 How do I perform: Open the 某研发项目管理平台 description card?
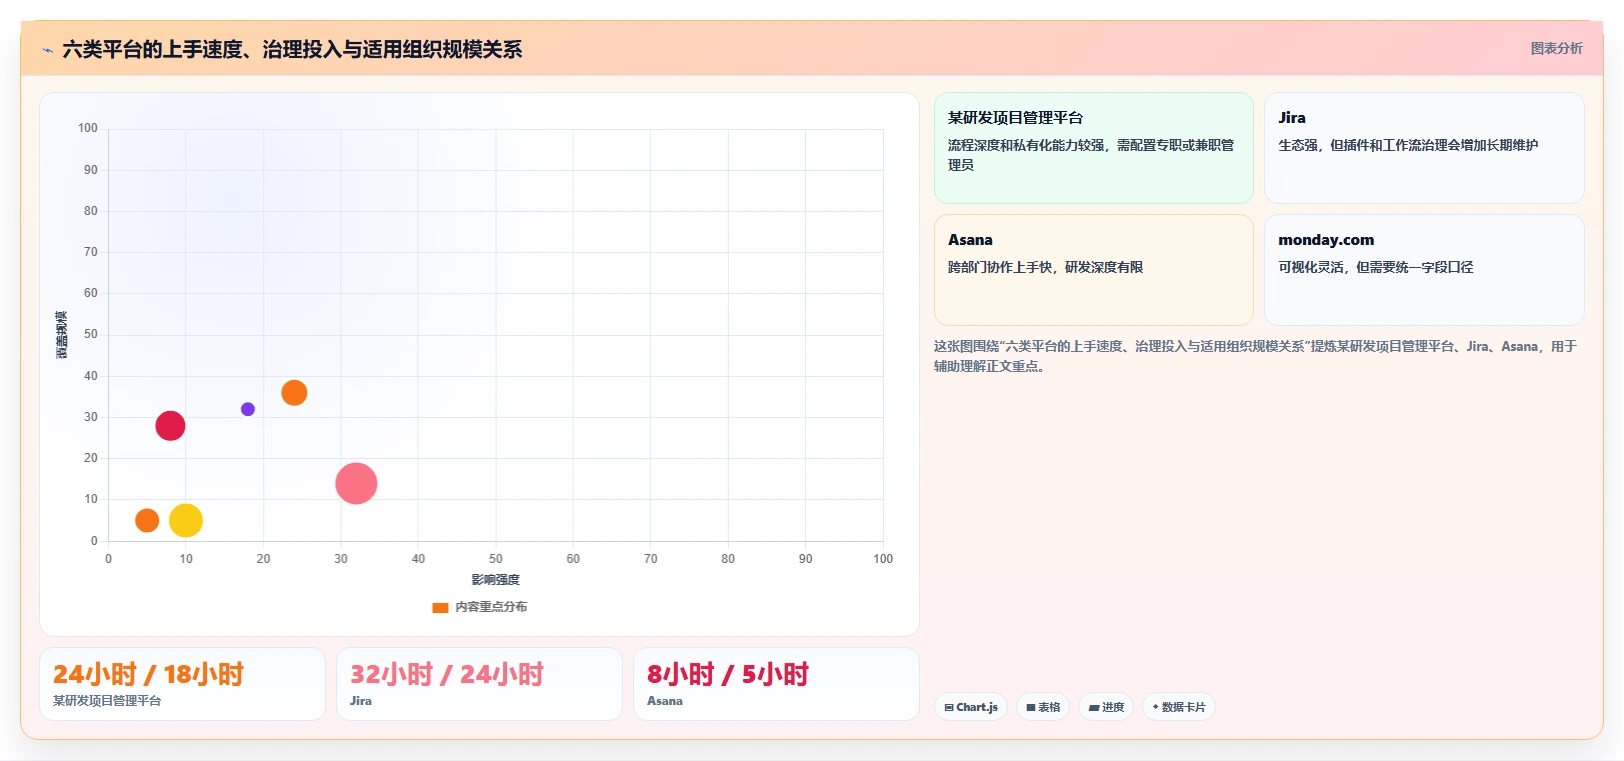[x=1093, y=148]
